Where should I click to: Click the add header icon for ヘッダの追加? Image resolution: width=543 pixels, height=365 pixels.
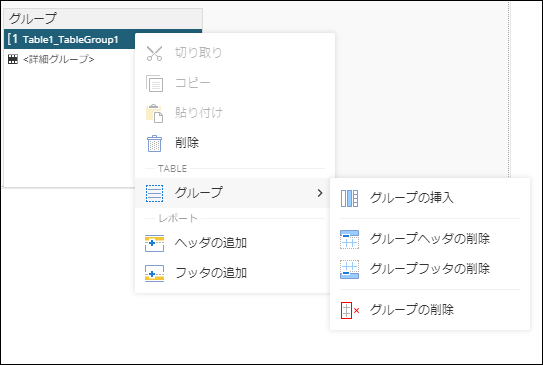pyautogui.click(x=154, y=243)
